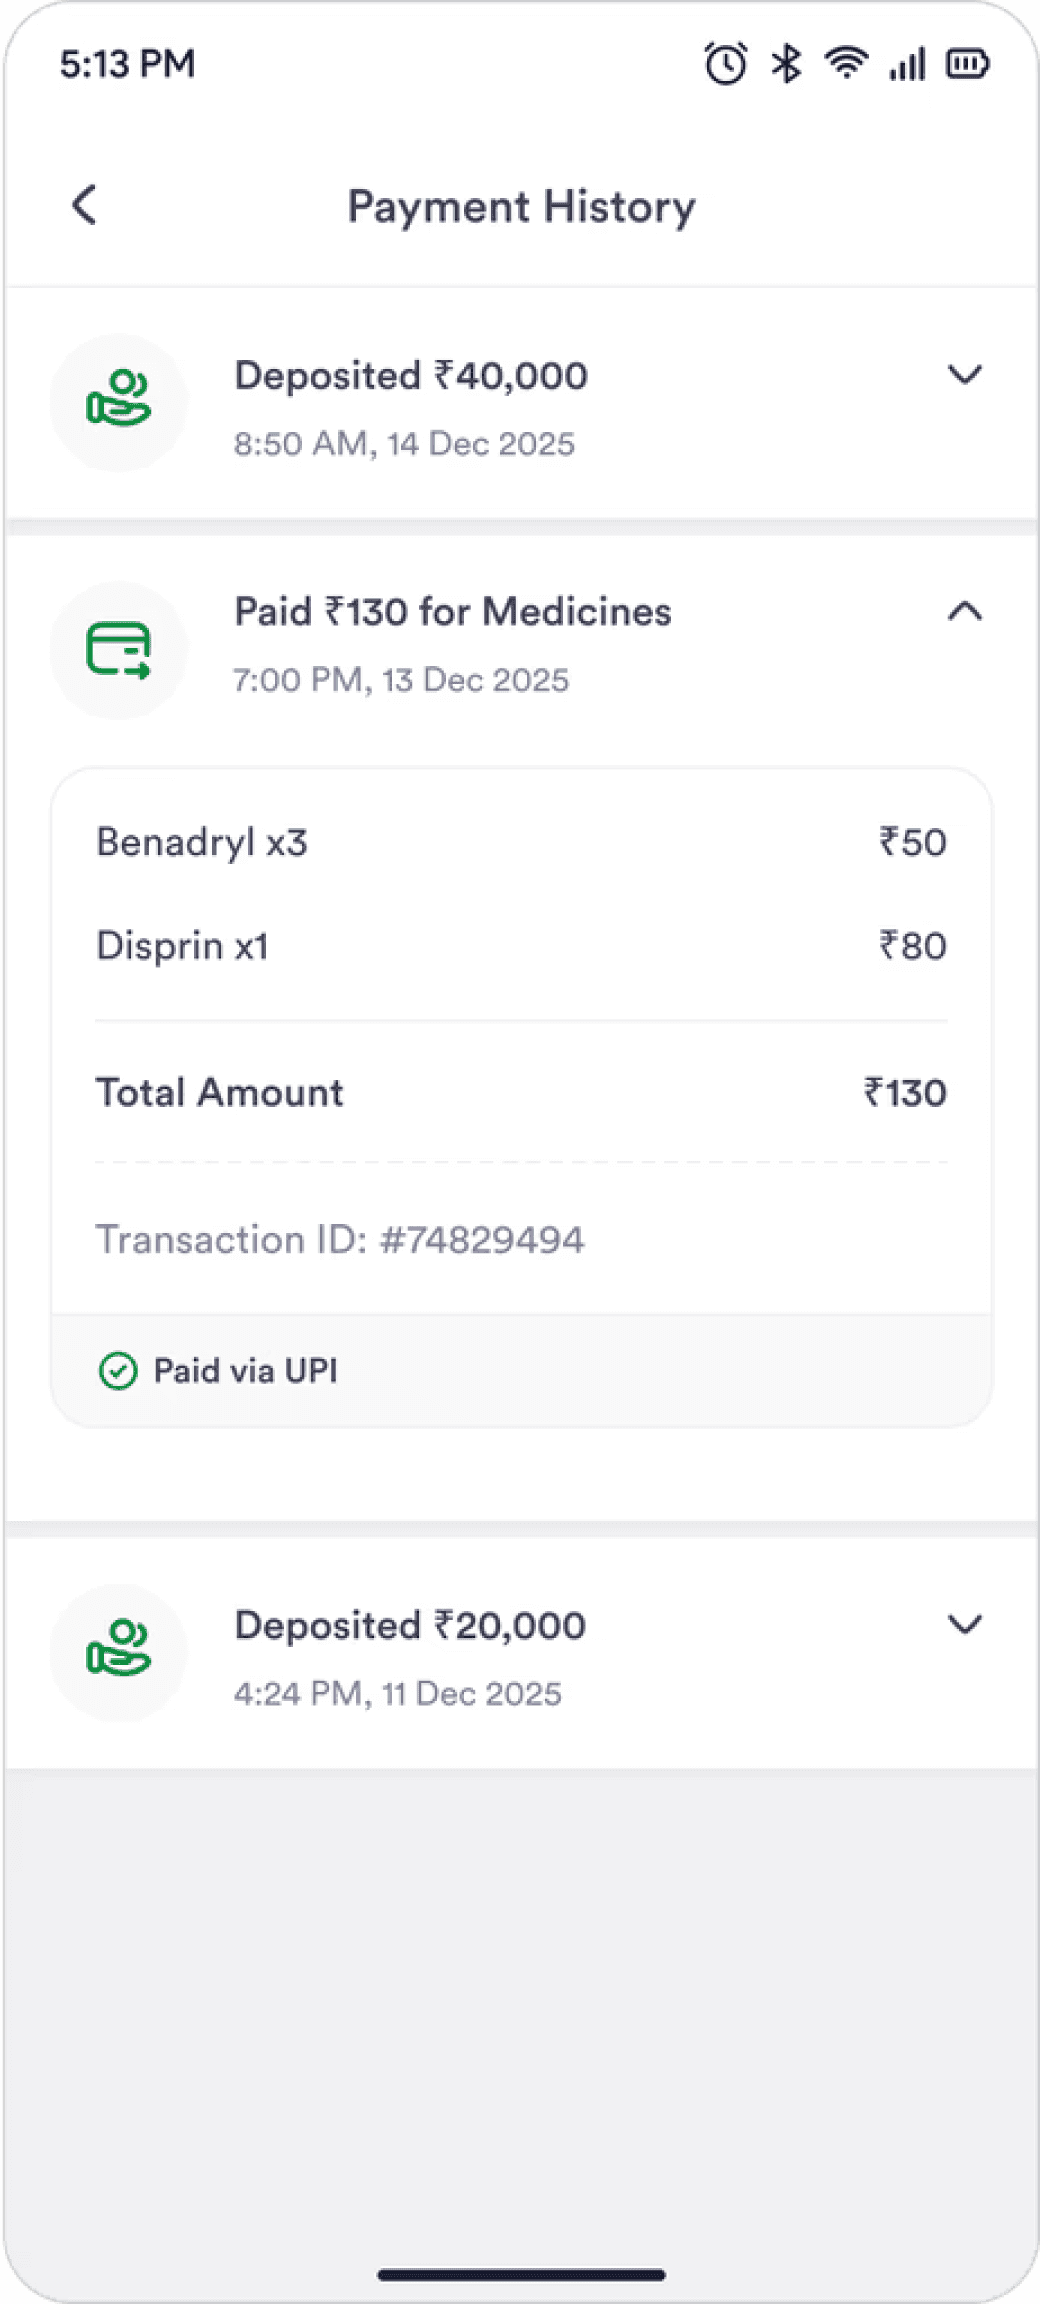
Task: Expand the Deposited ₹20,000 entry chevron
Action: coord(964,1625)
